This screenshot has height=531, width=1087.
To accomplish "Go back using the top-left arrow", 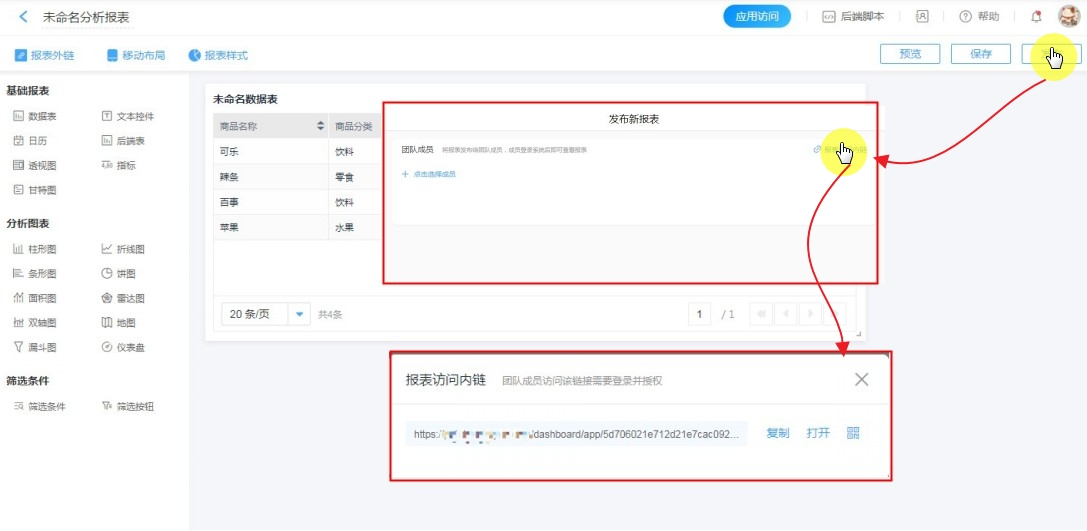I will [23, 17].
